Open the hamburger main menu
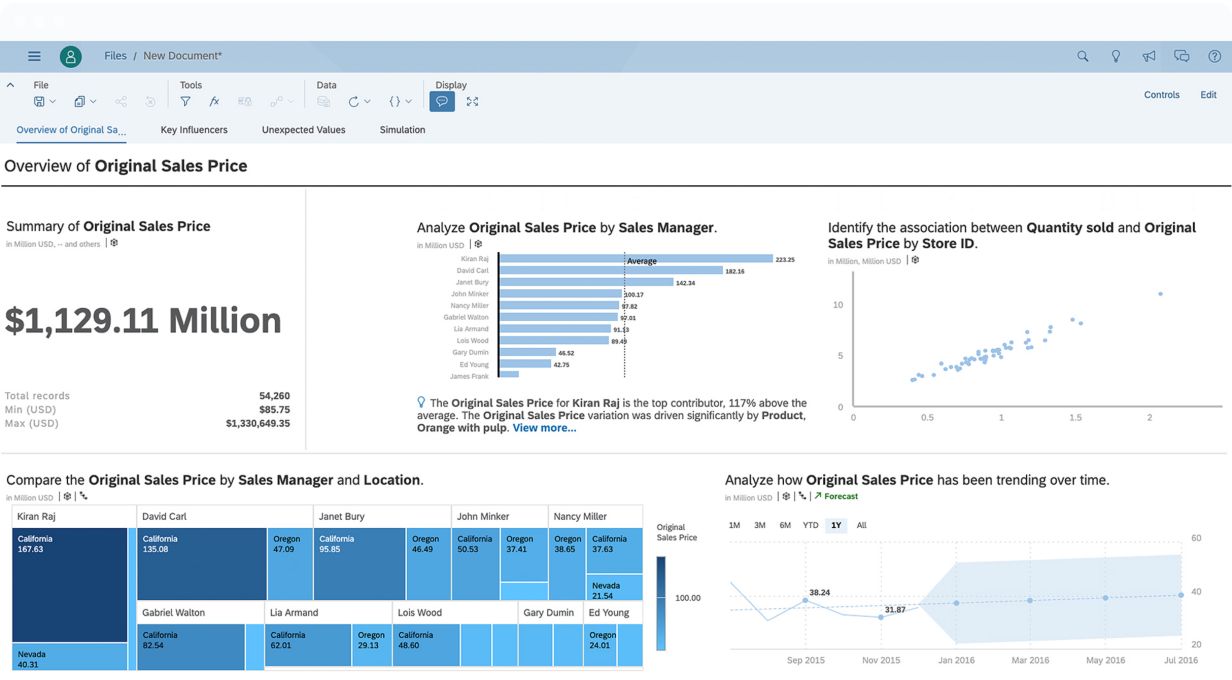 click(34, 56)
